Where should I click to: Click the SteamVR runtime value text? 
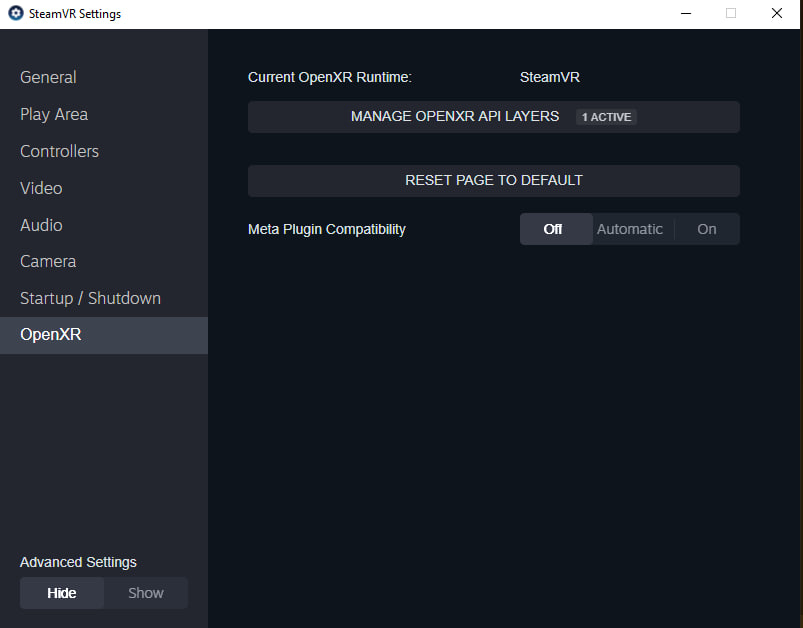[550, 77]
